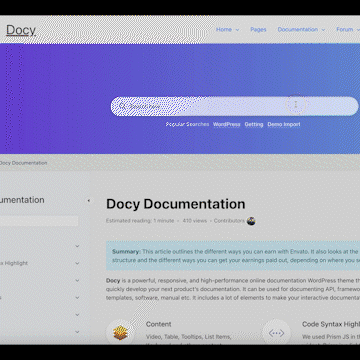Click the 'Code Syntax' feature heading
The image size is (360, 360).
331,324
